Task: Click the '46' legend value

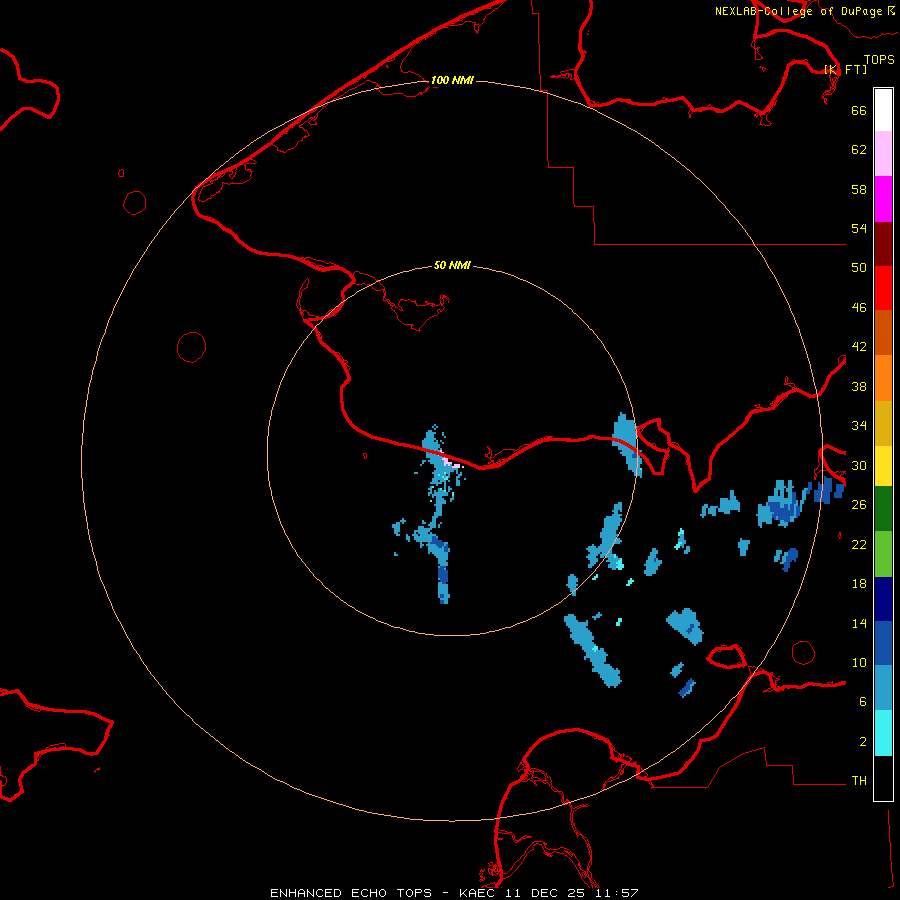Action: point(859,308)
